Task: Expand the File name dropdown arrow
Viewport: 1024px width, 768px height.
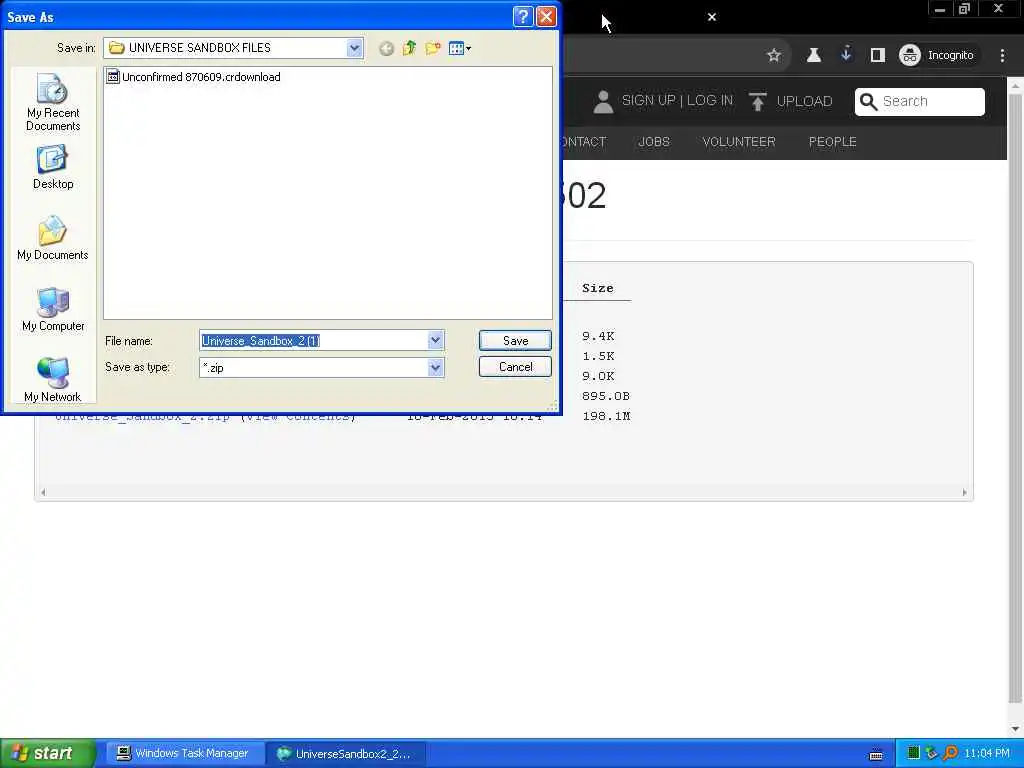Action: [x=436, y=340]
